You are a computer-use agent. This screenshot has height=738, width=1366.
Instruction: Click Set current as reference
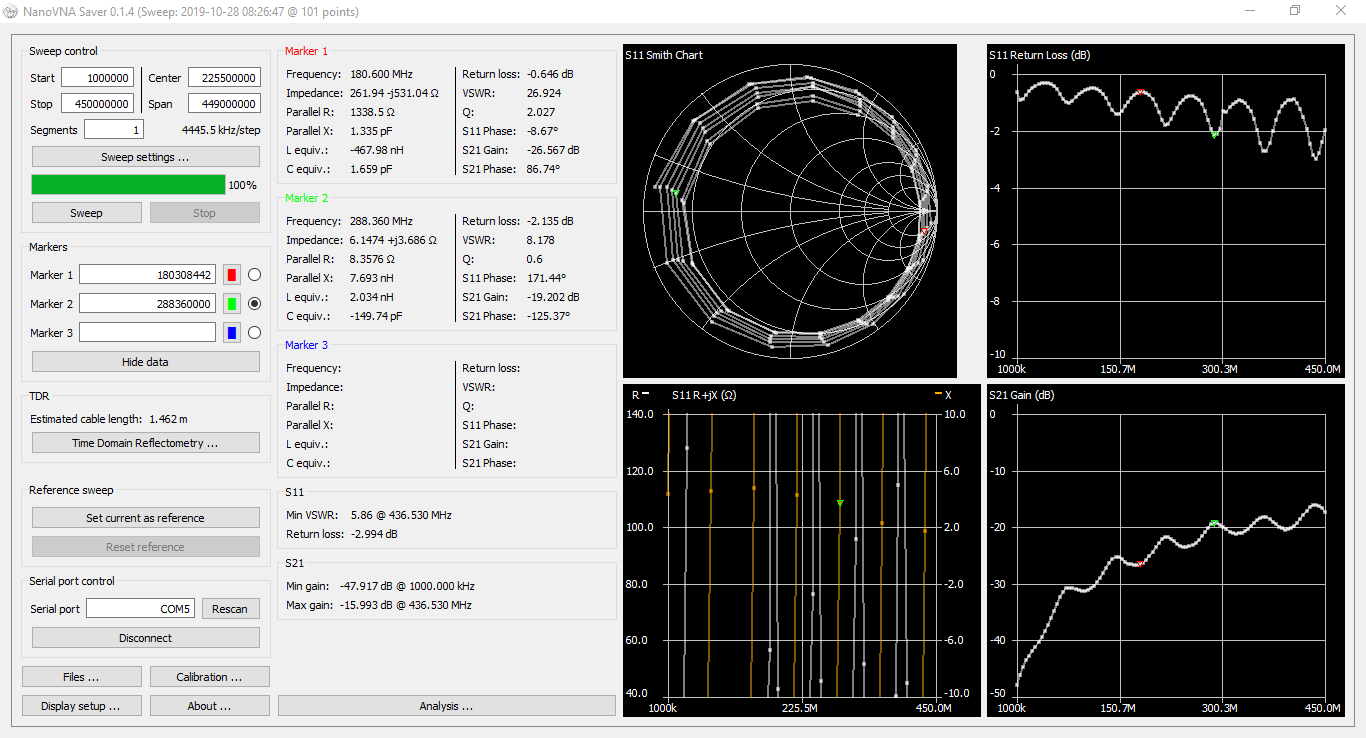tap(145, 518)
